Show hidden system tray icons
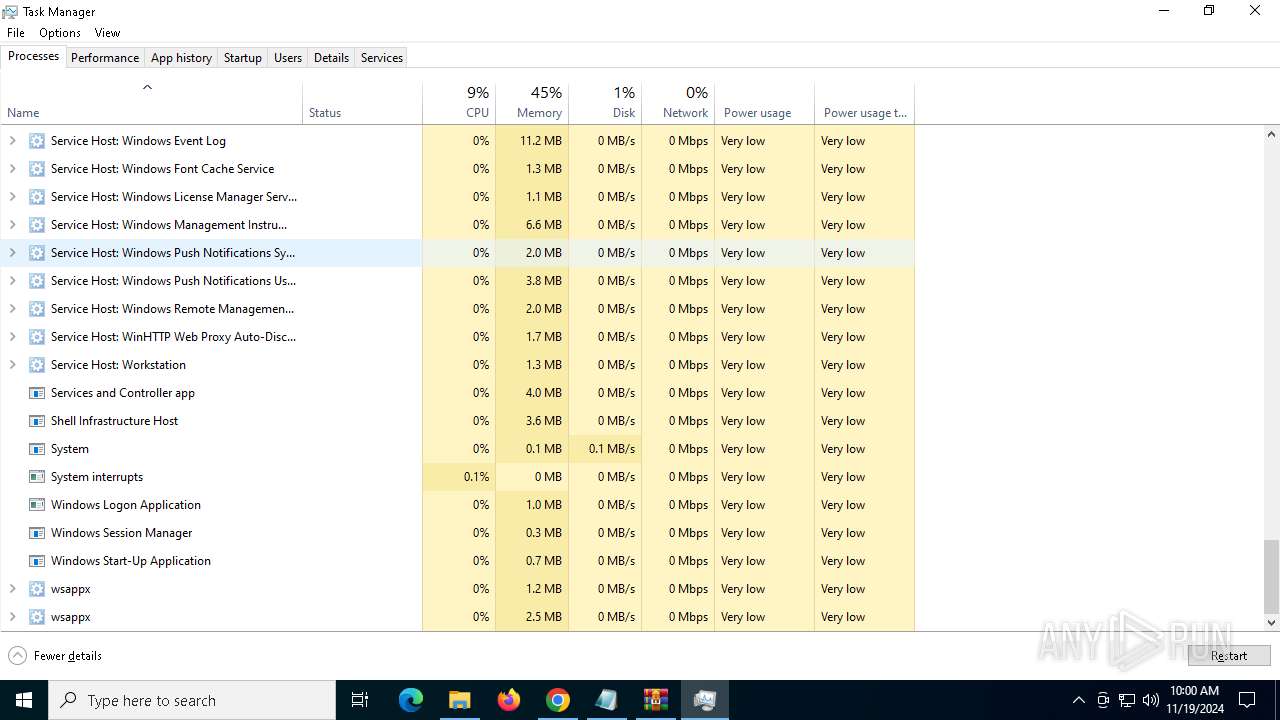The height and width of the screenshot is (720, 1280). 1078,700
